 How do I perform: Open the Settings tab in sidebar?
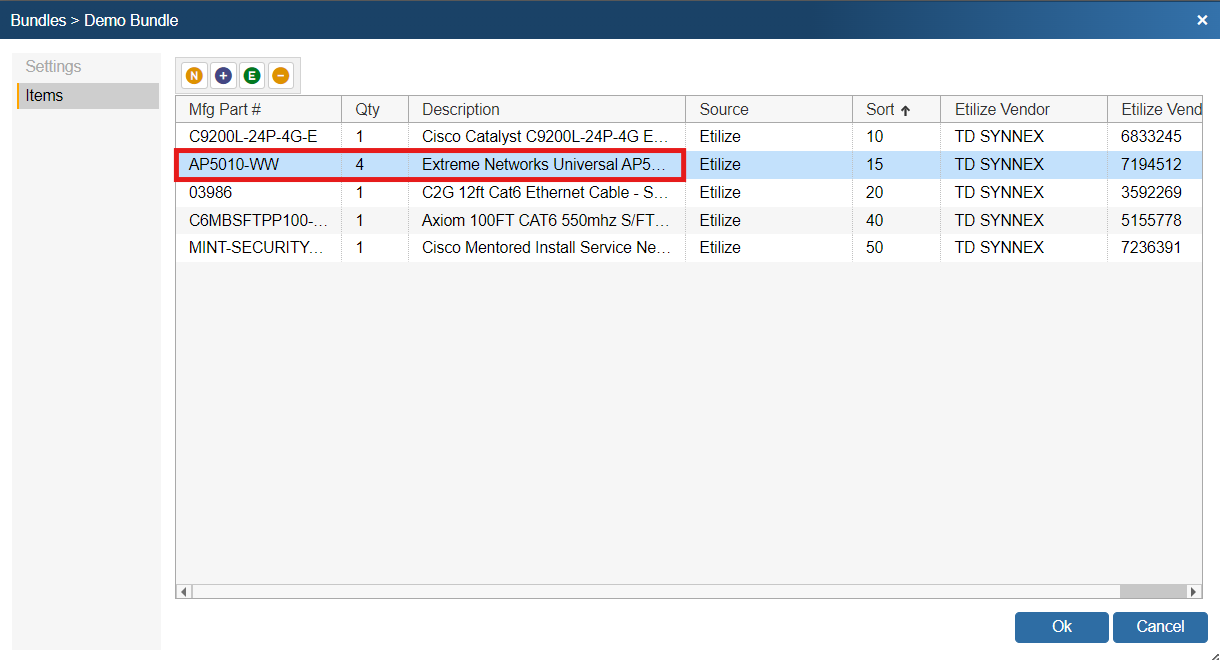pos(54,67)
